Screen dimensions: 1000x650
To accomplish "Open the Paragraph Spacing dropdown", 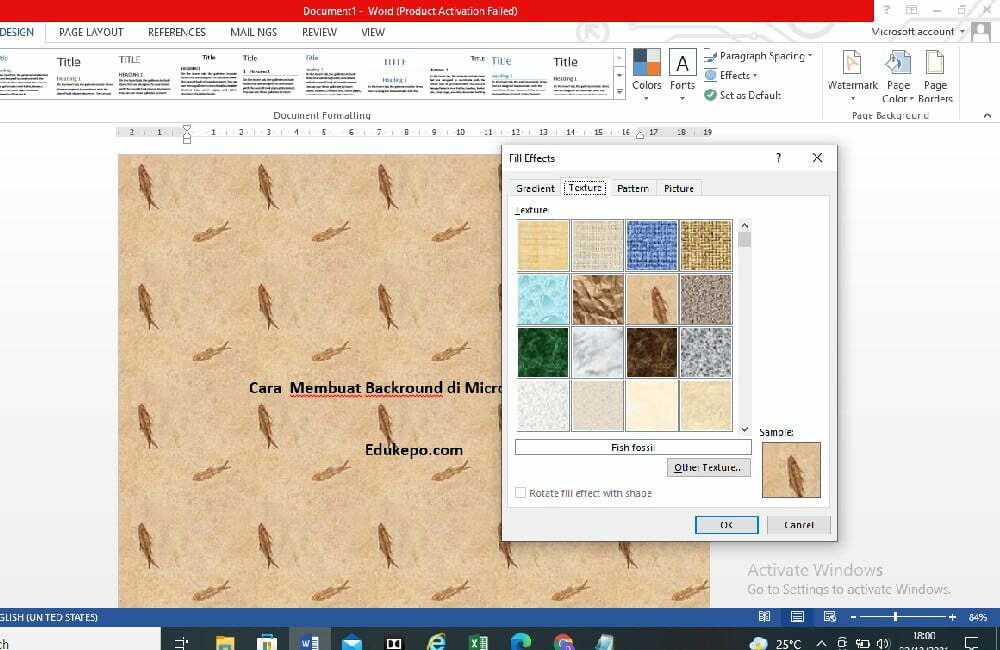I will [x=756, y=58].
